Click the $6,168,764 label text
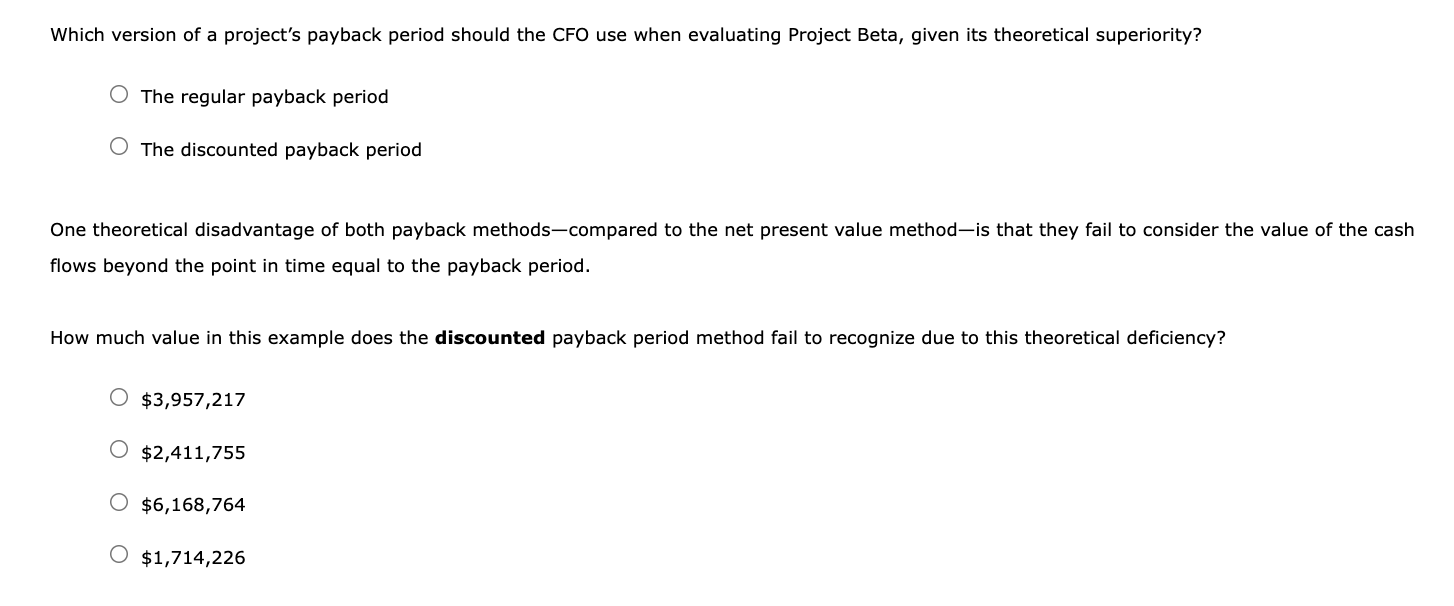The height and width of the screenshot is (606, 1454). pos(195,505)
